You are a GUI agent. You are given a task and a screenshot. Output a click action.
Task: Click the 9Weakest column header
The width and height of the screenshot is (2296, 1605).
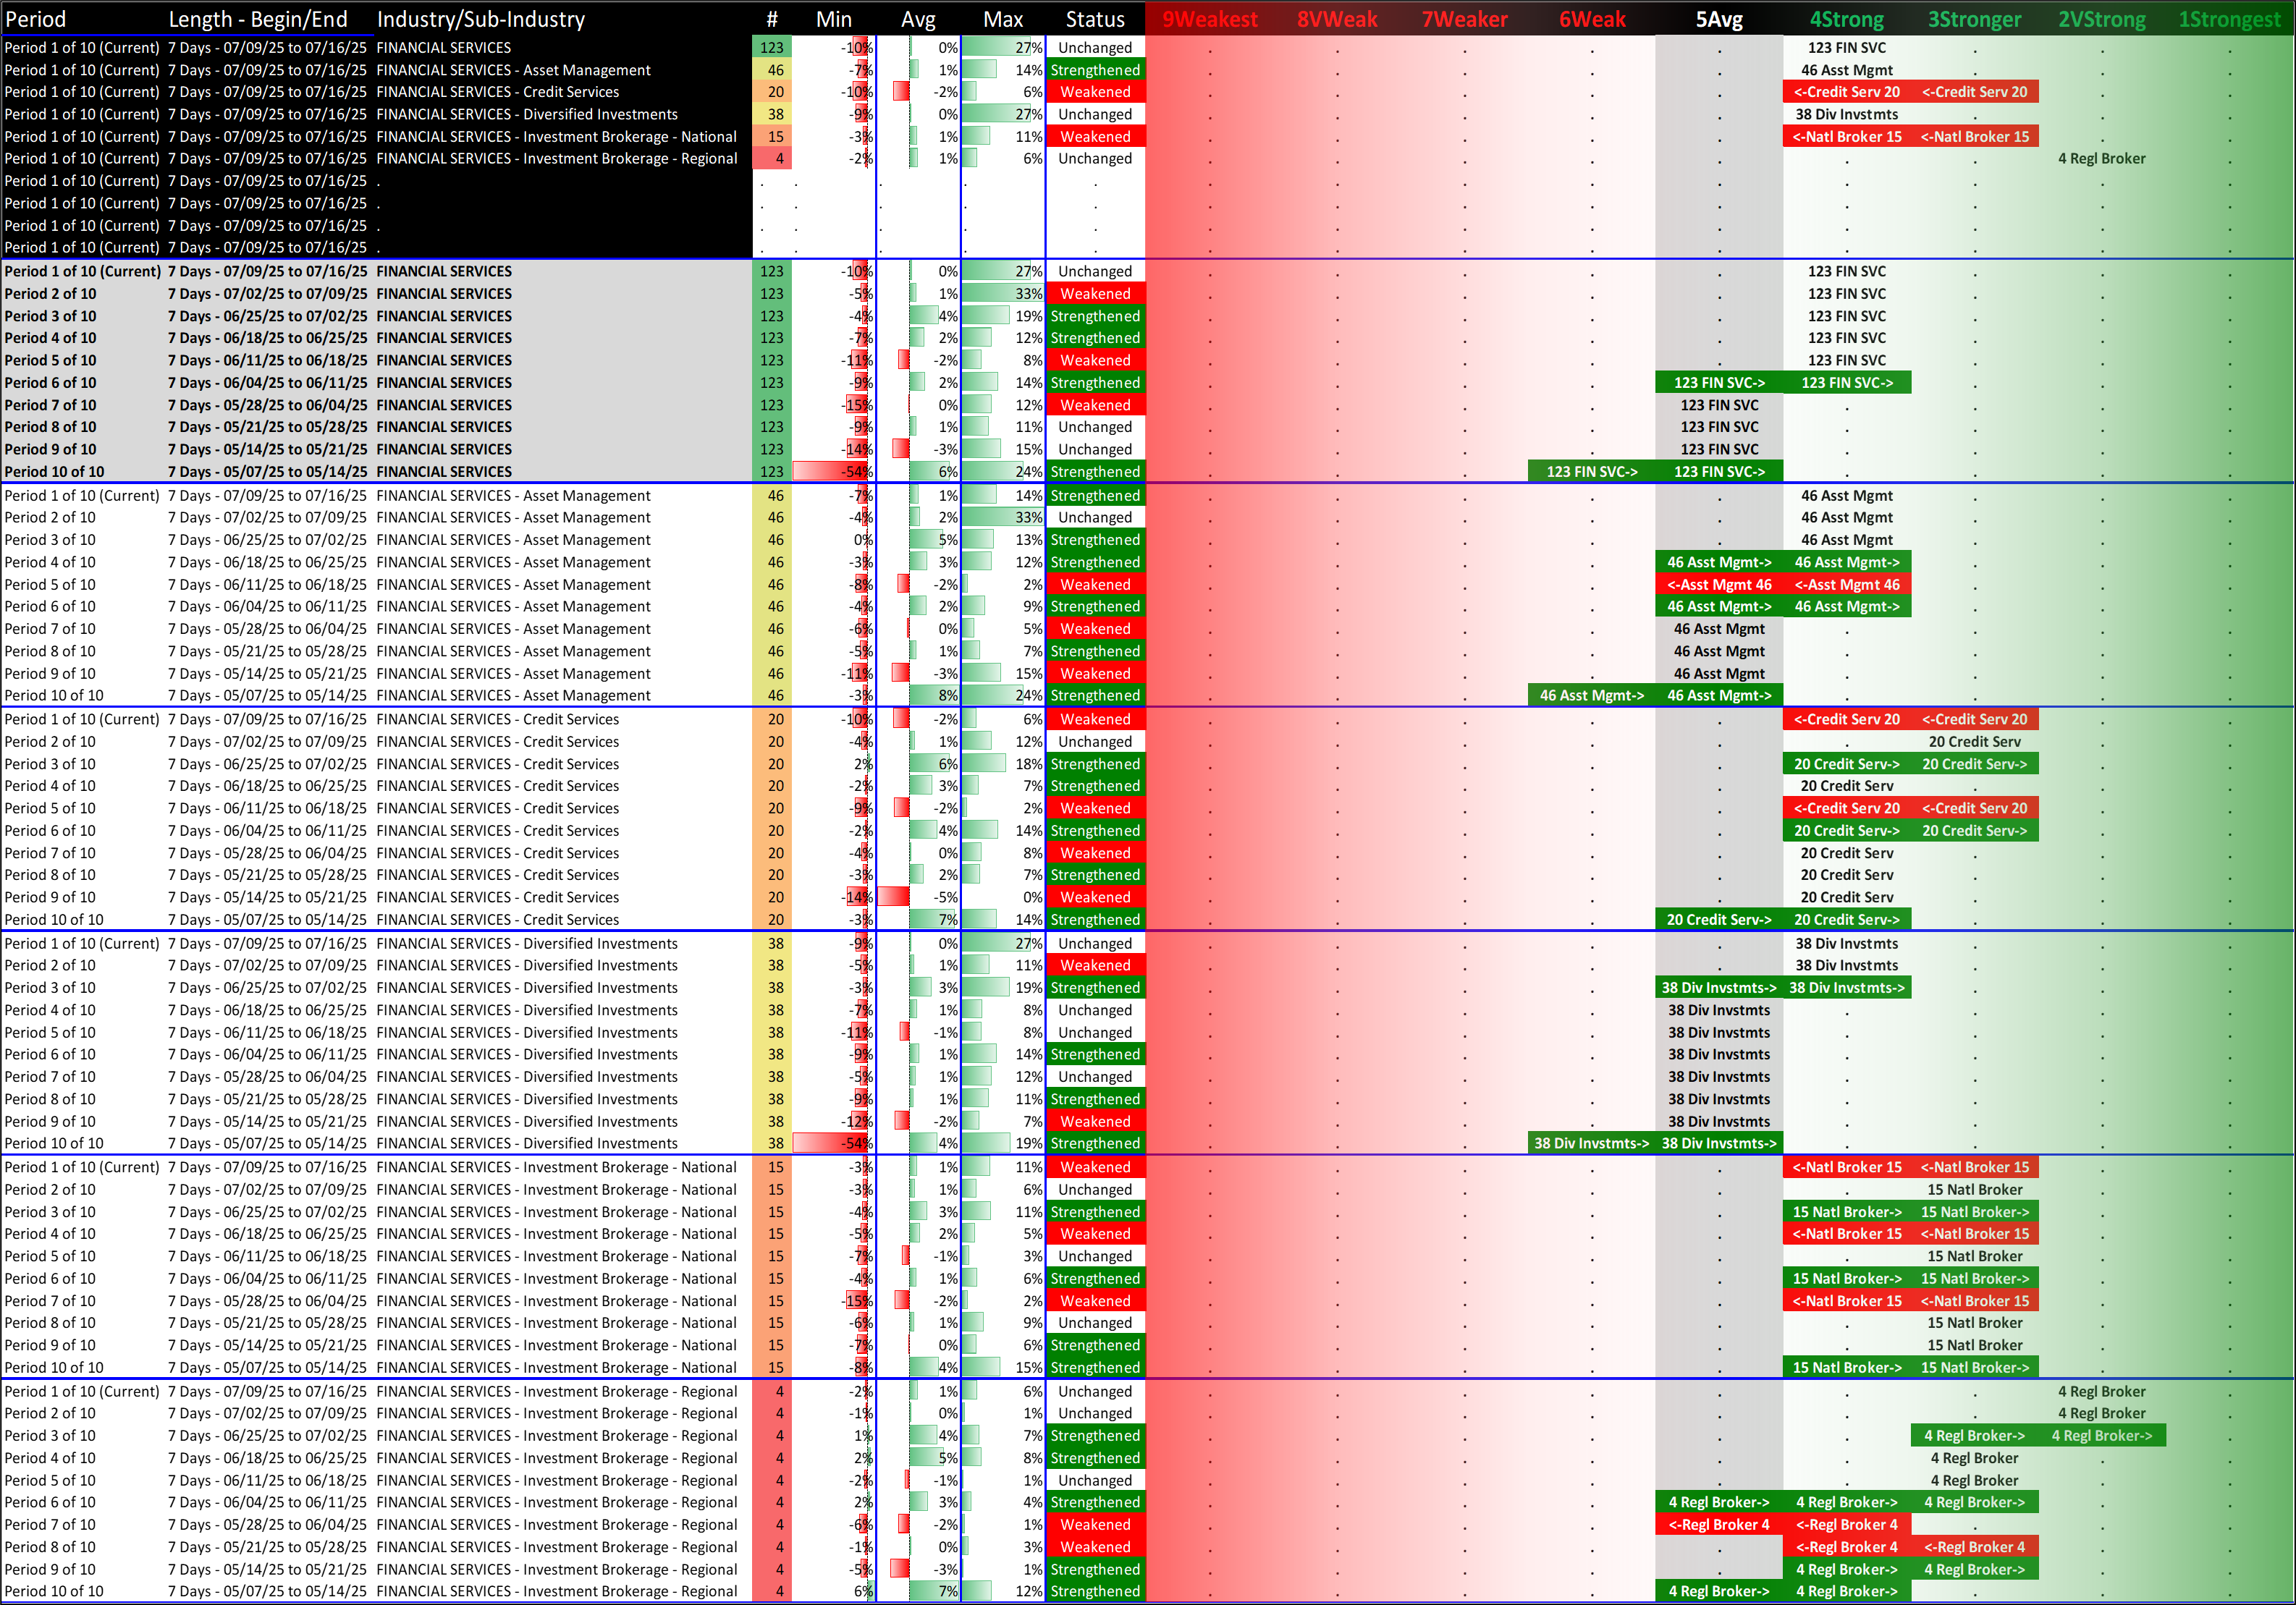coord(1209,19)
